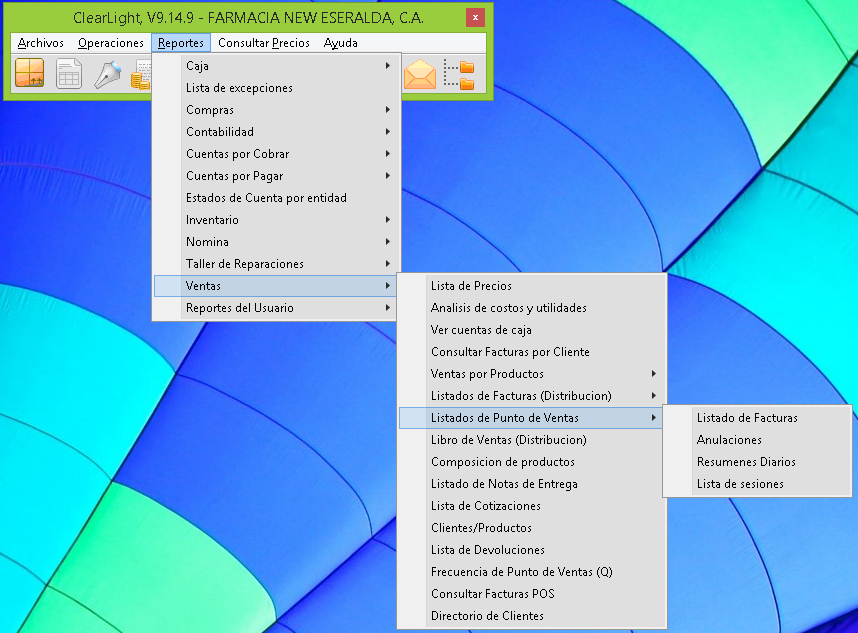The image size is (858, 633).
Task: Select Listado de Facturas report
Action: click(747, 418)
